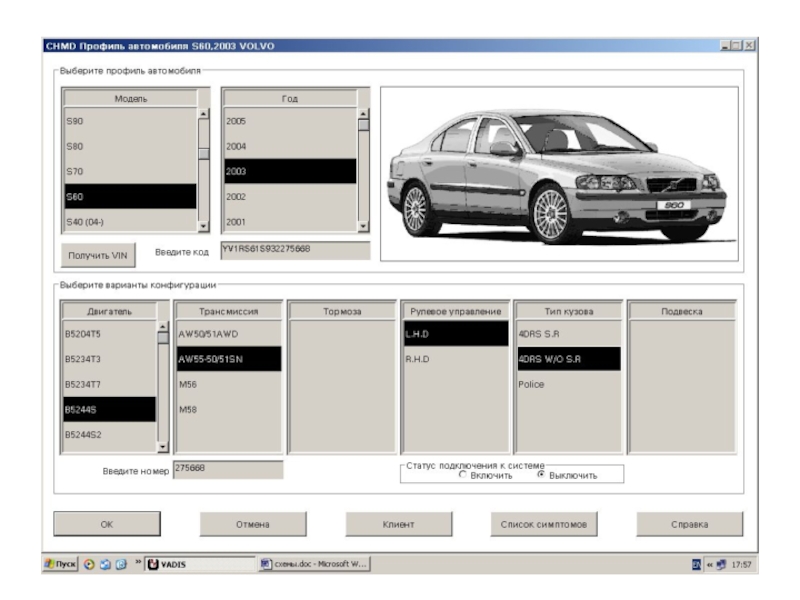Click the down arrow of the Год list
This screenshot has height=600, width=800.
tap(363, 226)
